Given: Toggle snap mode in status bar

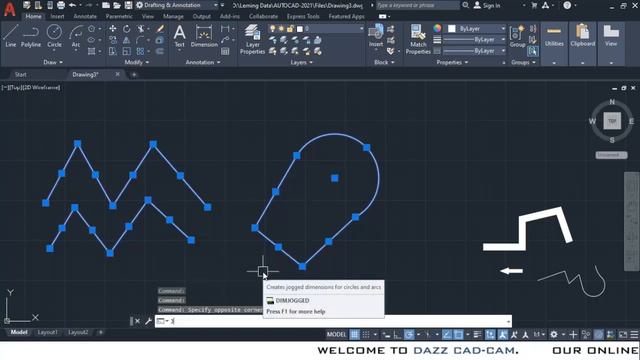Looking at the screenshot, I should tap(366, 335).
